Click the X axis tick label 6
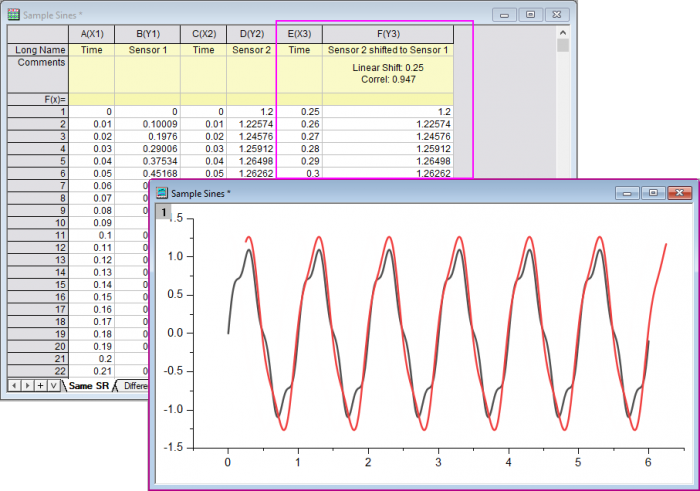The height and width of the screenshot is (491, 700). pos(648,462)
